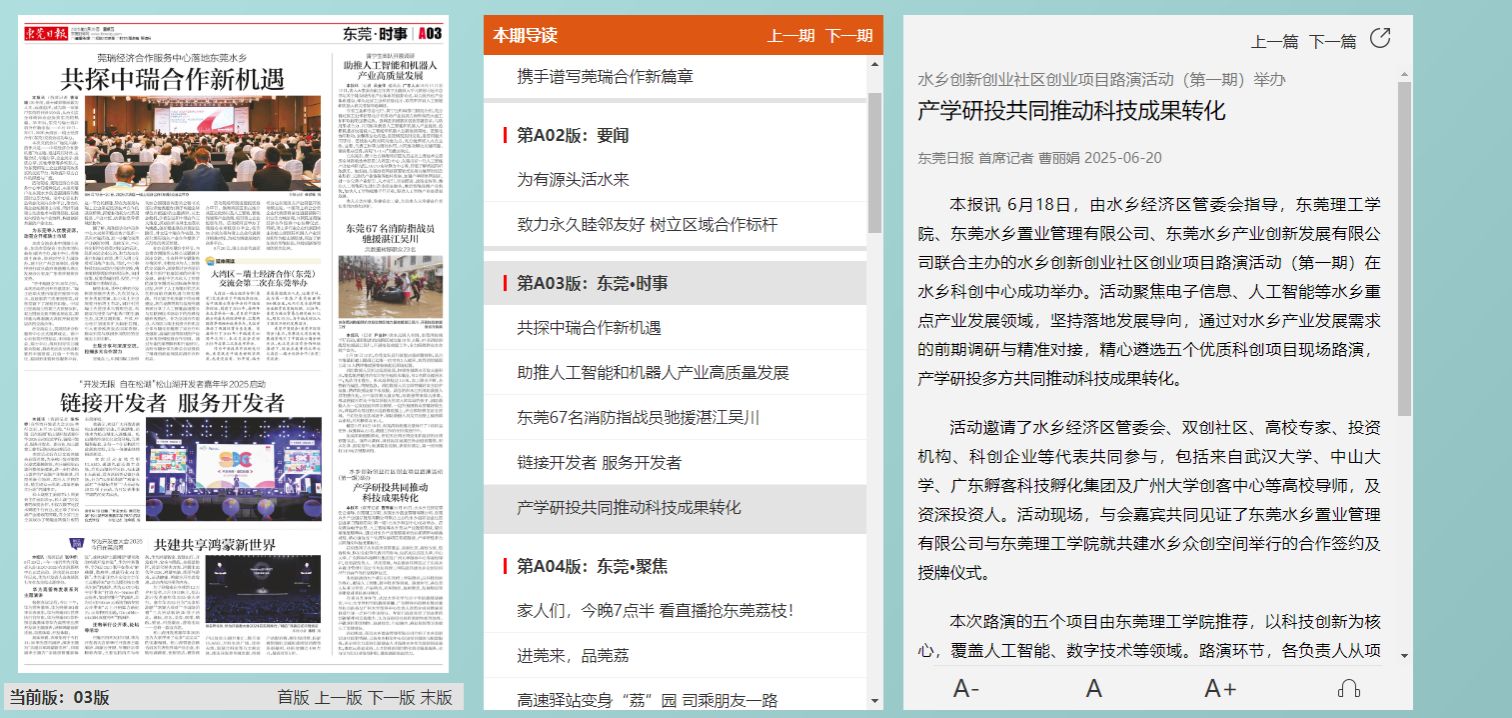1512x718 pixels.
Task: Click the headphone audio listen icon
Action: click(x=1348, y=689)
